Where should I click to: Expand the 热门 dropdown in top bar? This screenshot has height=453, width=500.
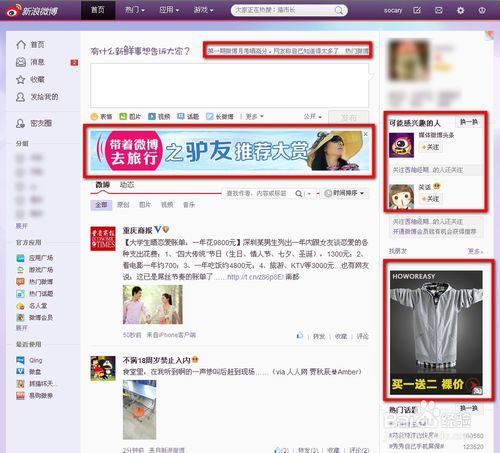pyautogui.click(x=135, y=10)
